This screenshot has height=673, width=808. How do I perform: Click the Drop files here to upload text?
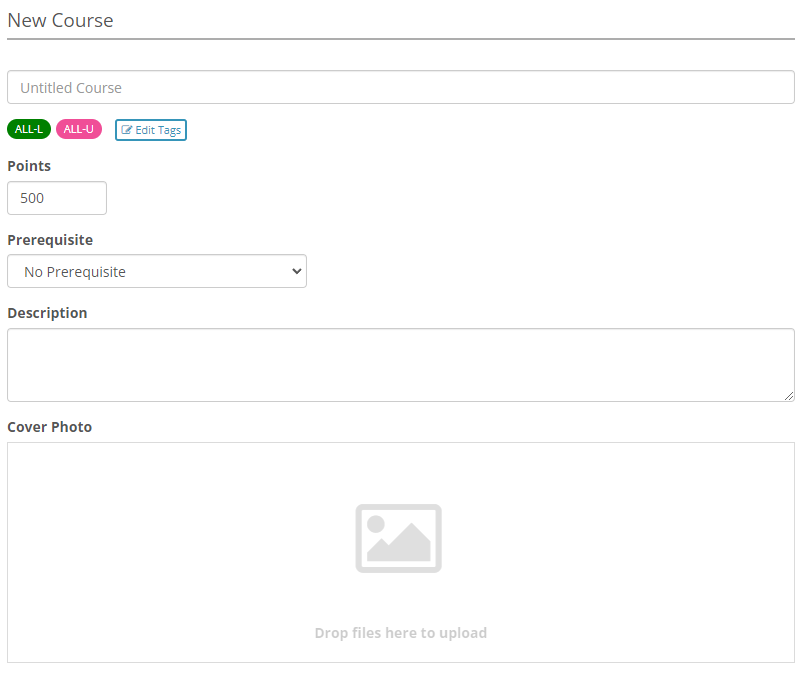point(400,633)
